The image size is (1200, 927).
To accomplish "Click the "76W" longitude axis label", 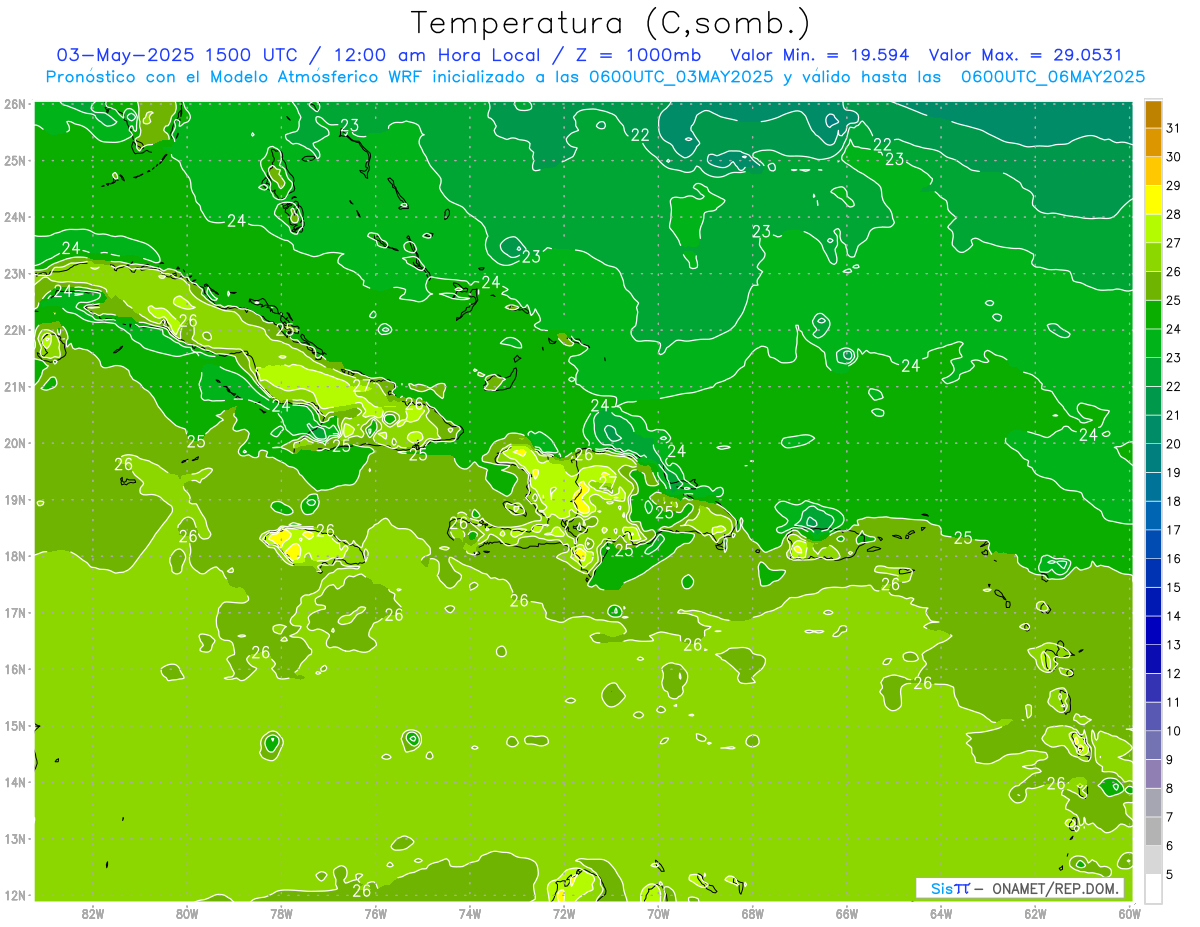I will [x=375, y=913].
